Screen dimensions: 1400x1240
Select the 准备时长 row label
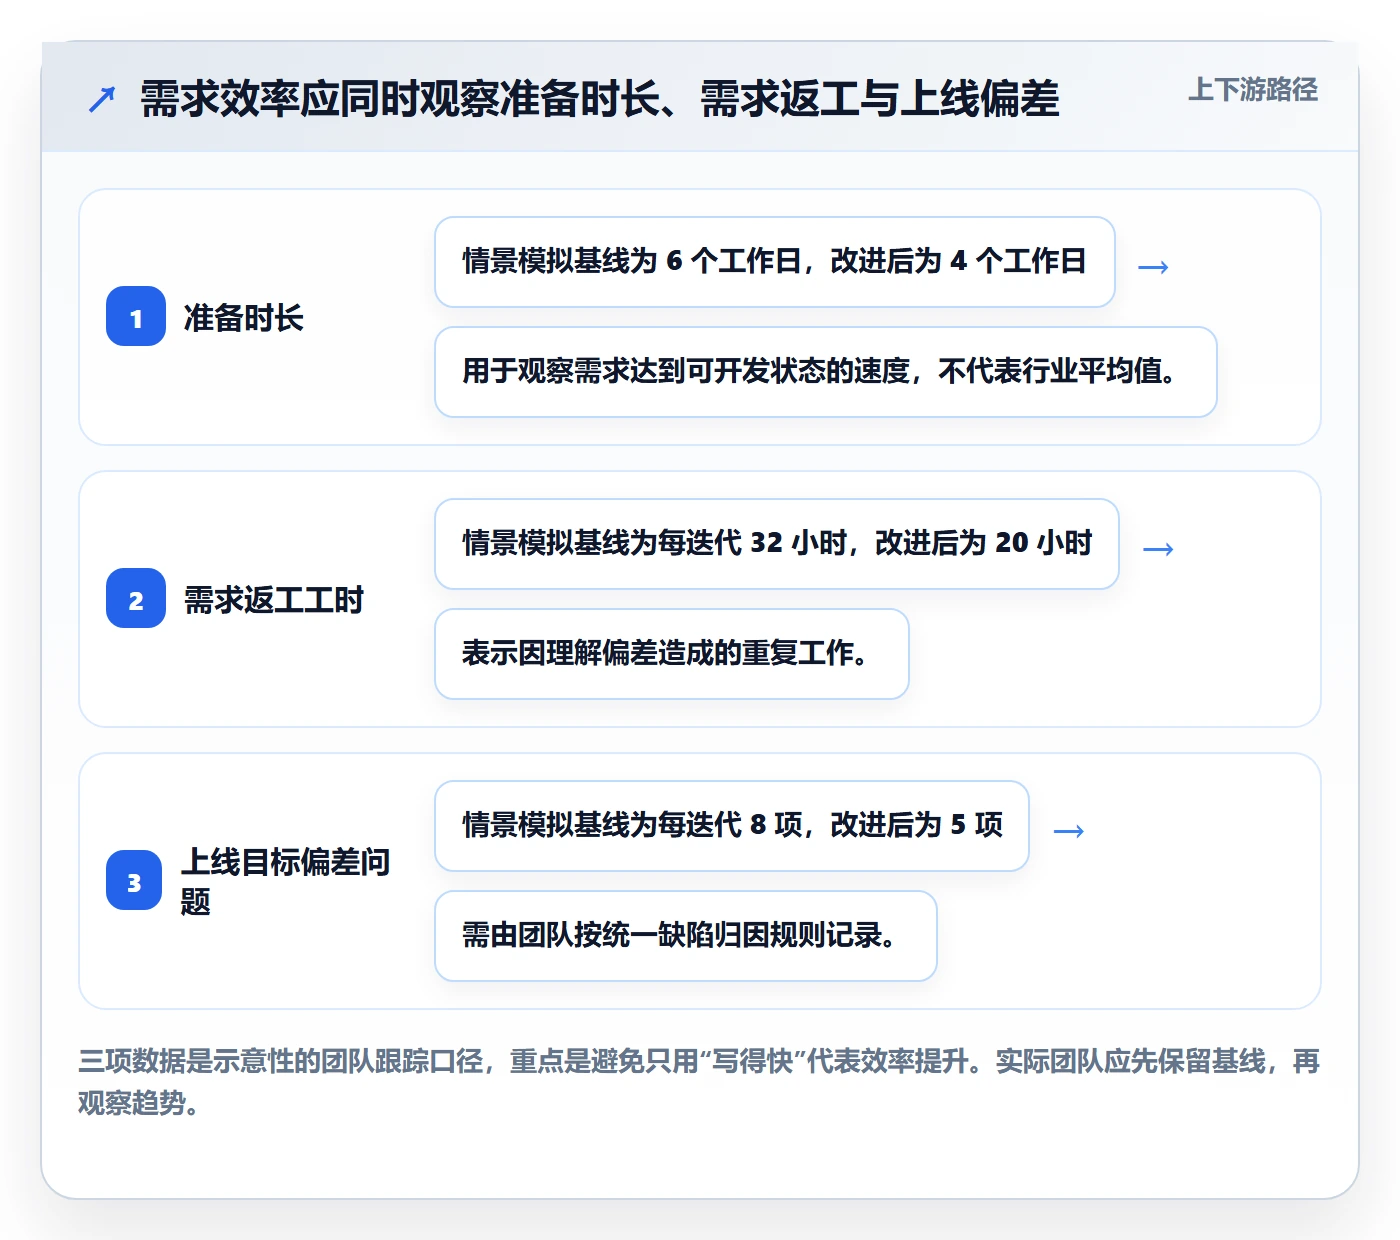(x=243, y=318)
